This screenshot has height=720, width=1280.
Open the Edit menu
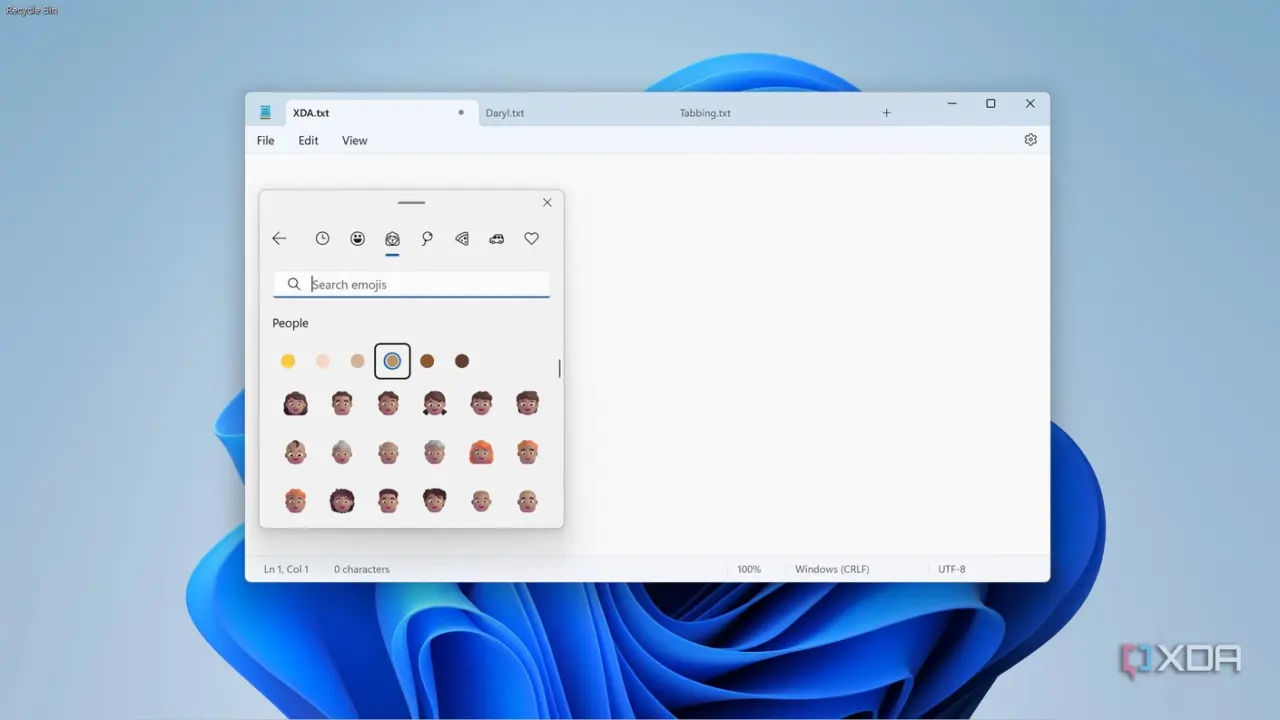click(308, 140)
